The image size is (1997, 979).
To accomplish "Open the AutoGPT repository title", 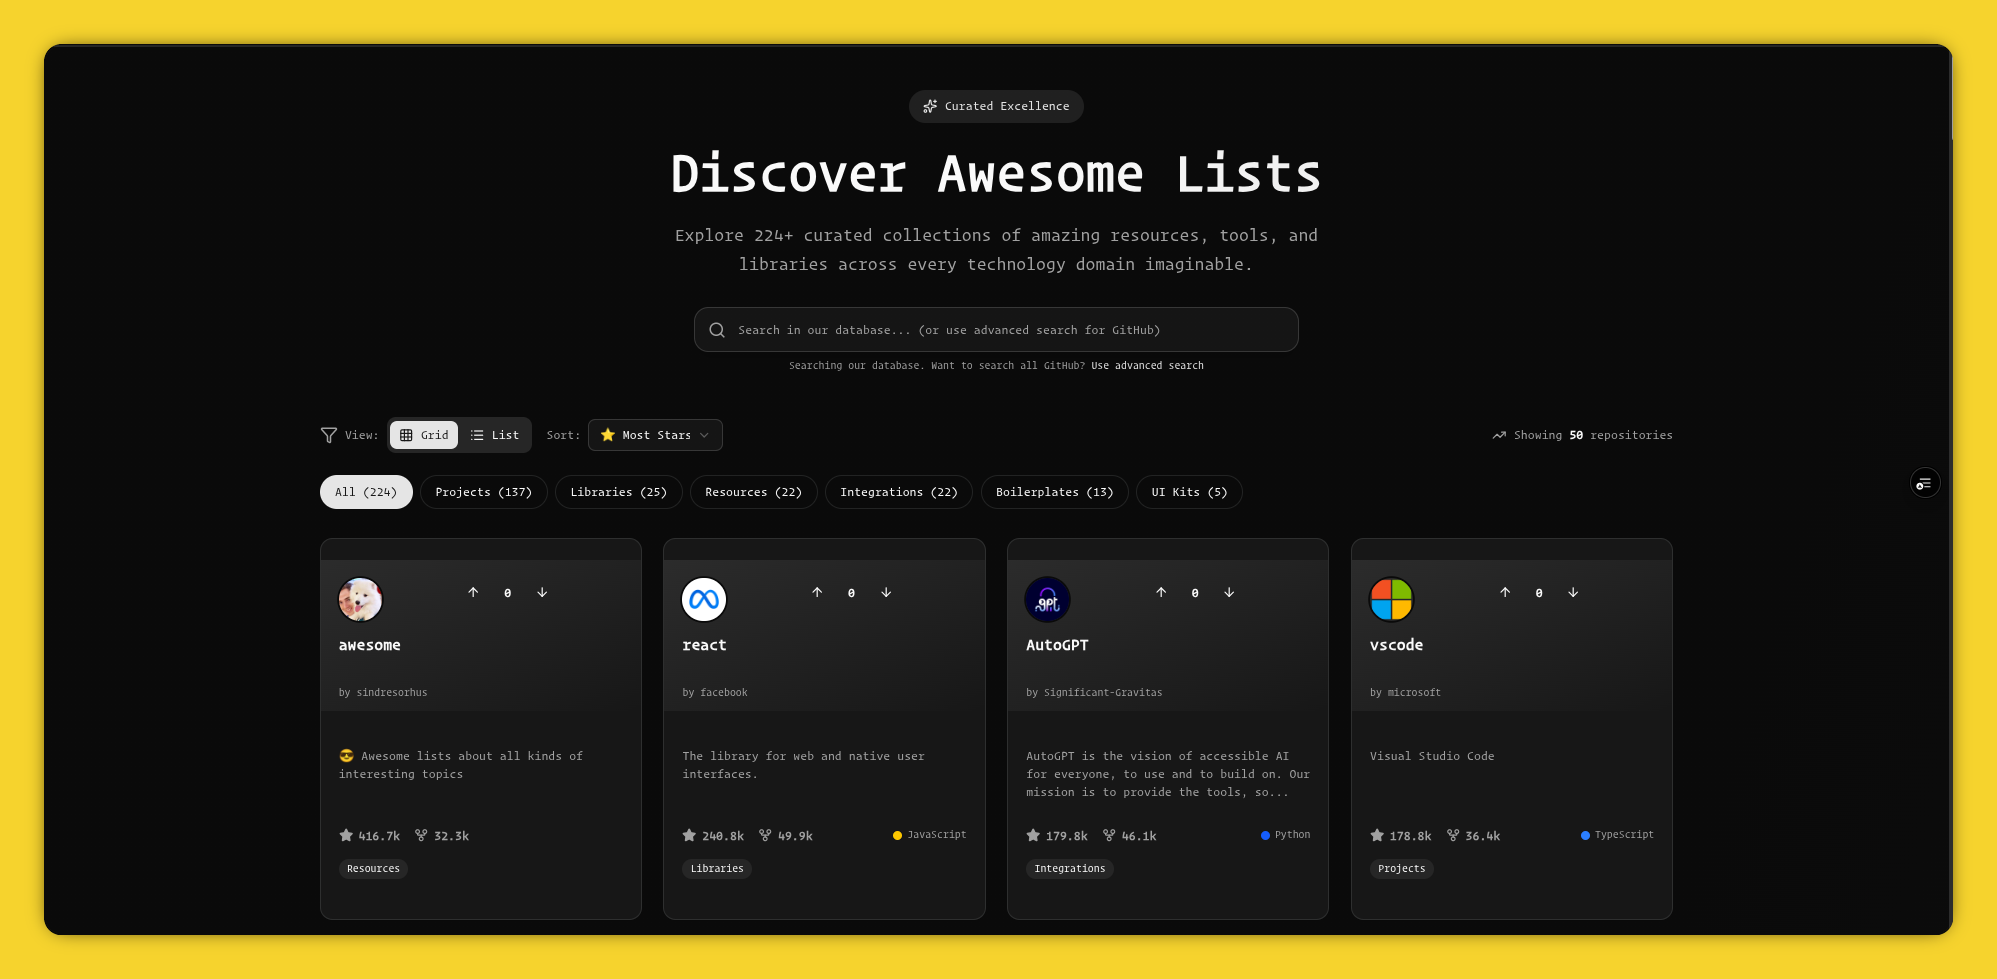I will pyautogui.click(x=1057, y=645).
